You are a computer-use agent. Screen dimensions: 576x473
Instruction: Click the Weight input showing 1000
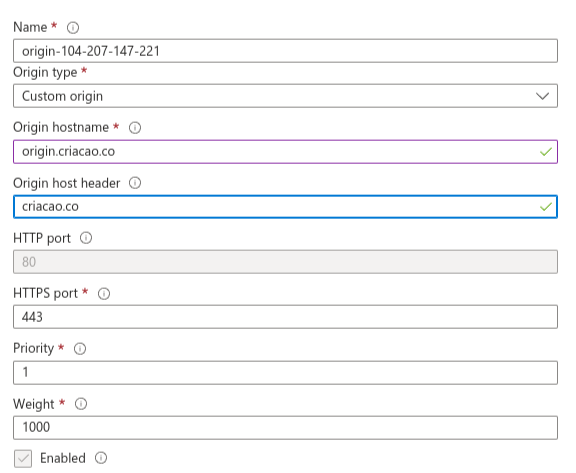[285, 428]
